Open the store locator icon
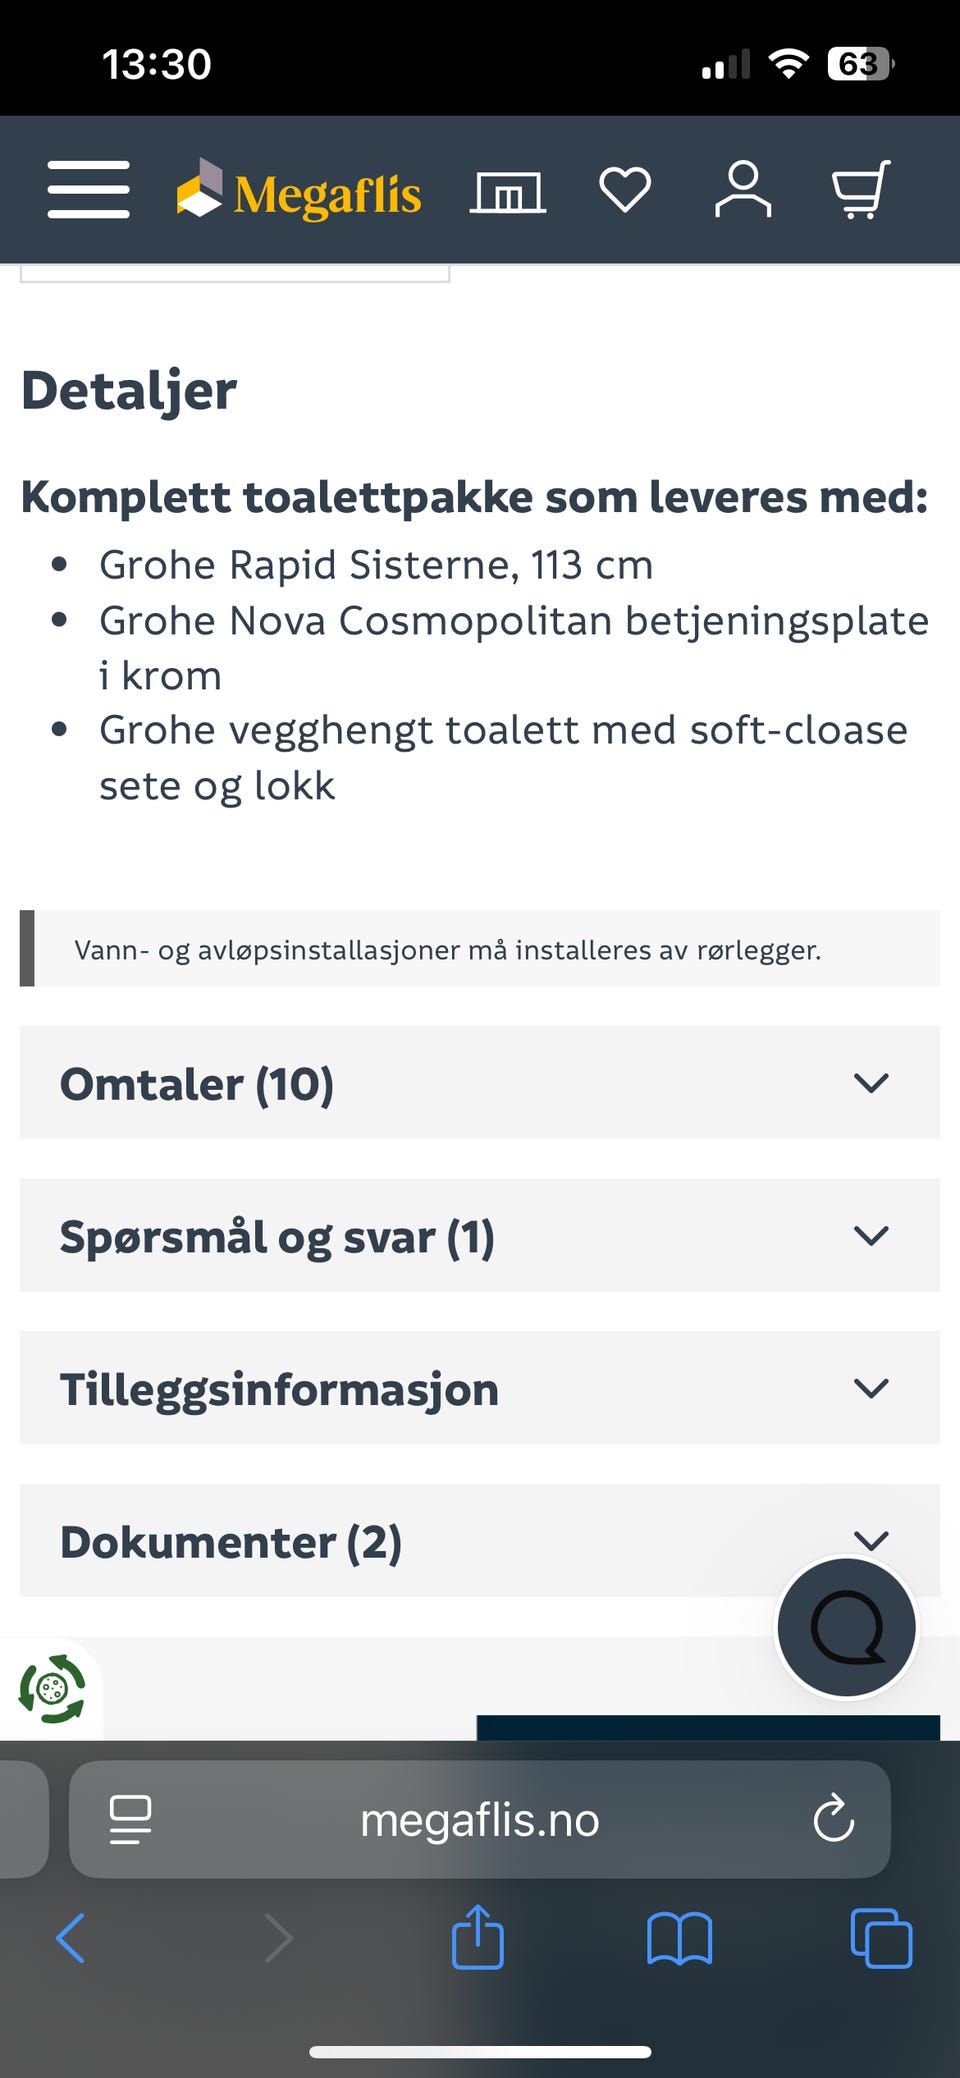 coord(506,190)
